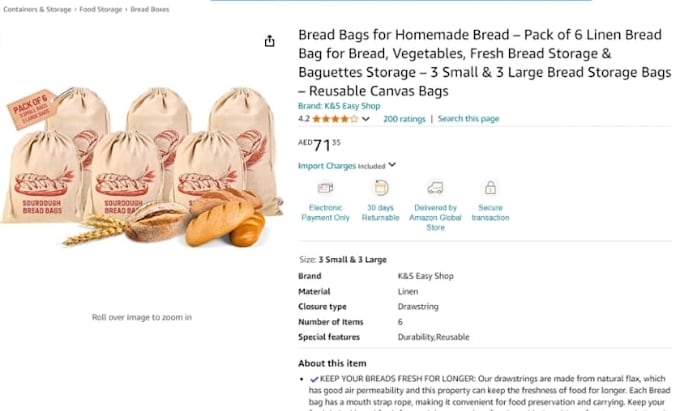Viewport: 680px width, 411px height.
Task: Expand the rating breakdown chevron
Action: (366, 119)
